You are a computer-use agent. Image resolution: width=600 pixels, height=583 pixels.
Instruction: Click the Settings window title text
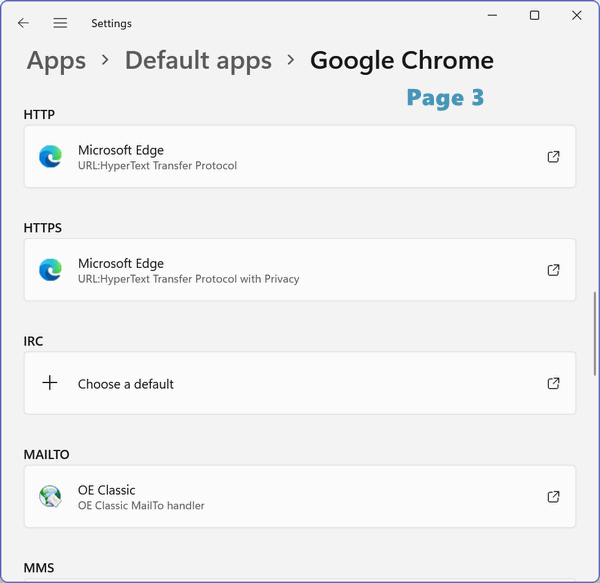point(111,23)
